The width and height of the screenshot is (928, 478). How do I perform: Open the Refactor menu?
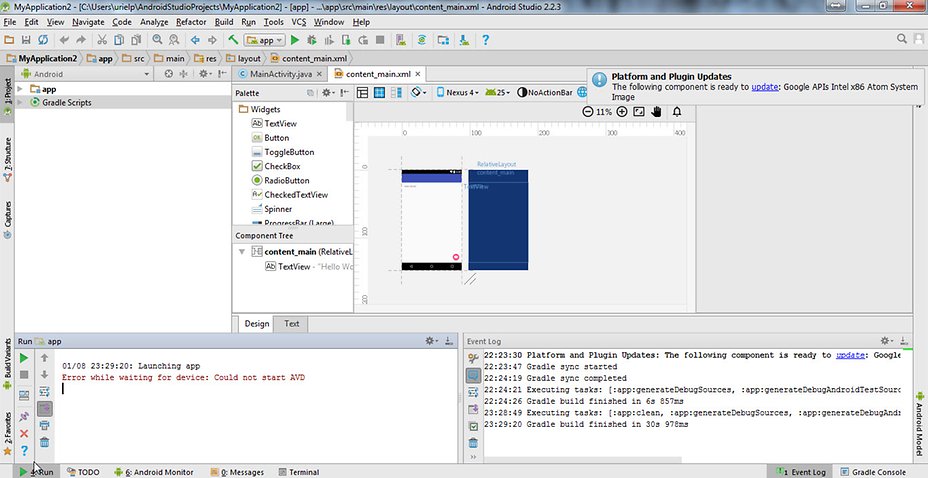(191, 22)
